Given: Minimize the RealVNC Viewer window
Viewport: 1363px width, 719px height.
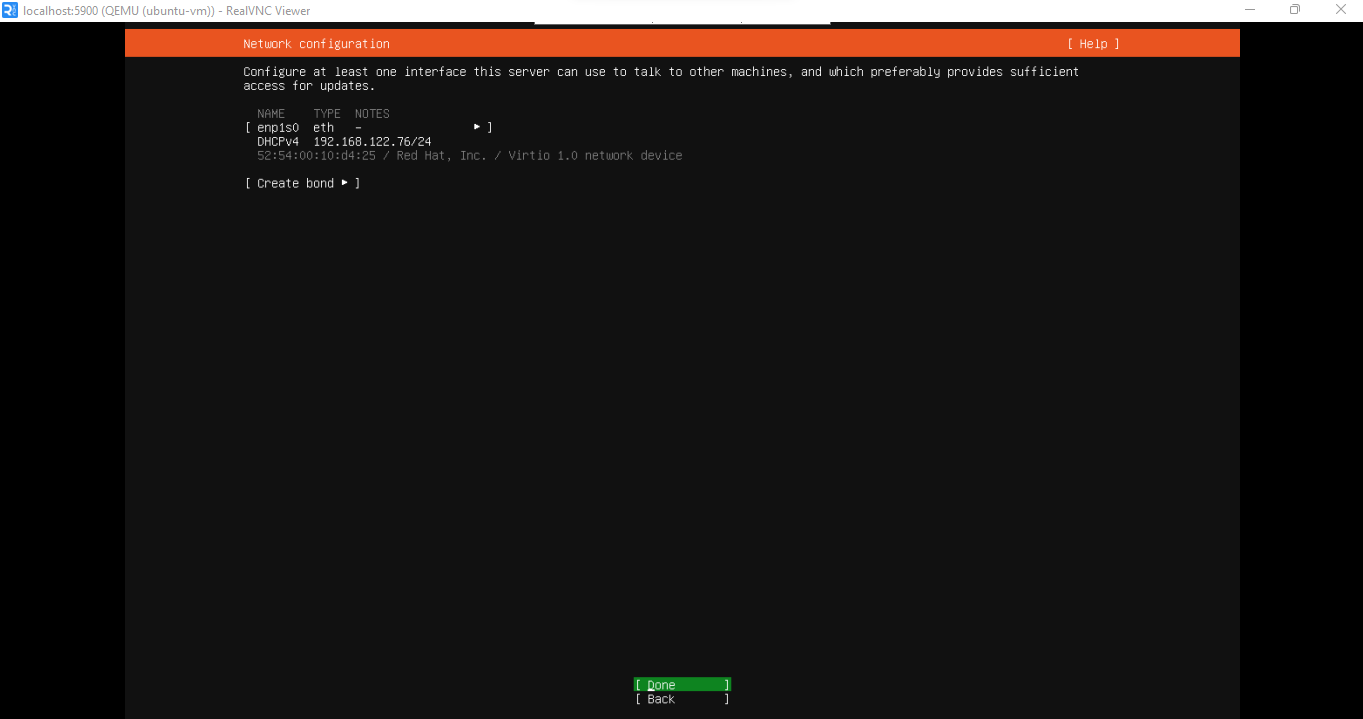Looking at the screenshot, I should point(1250,10).
